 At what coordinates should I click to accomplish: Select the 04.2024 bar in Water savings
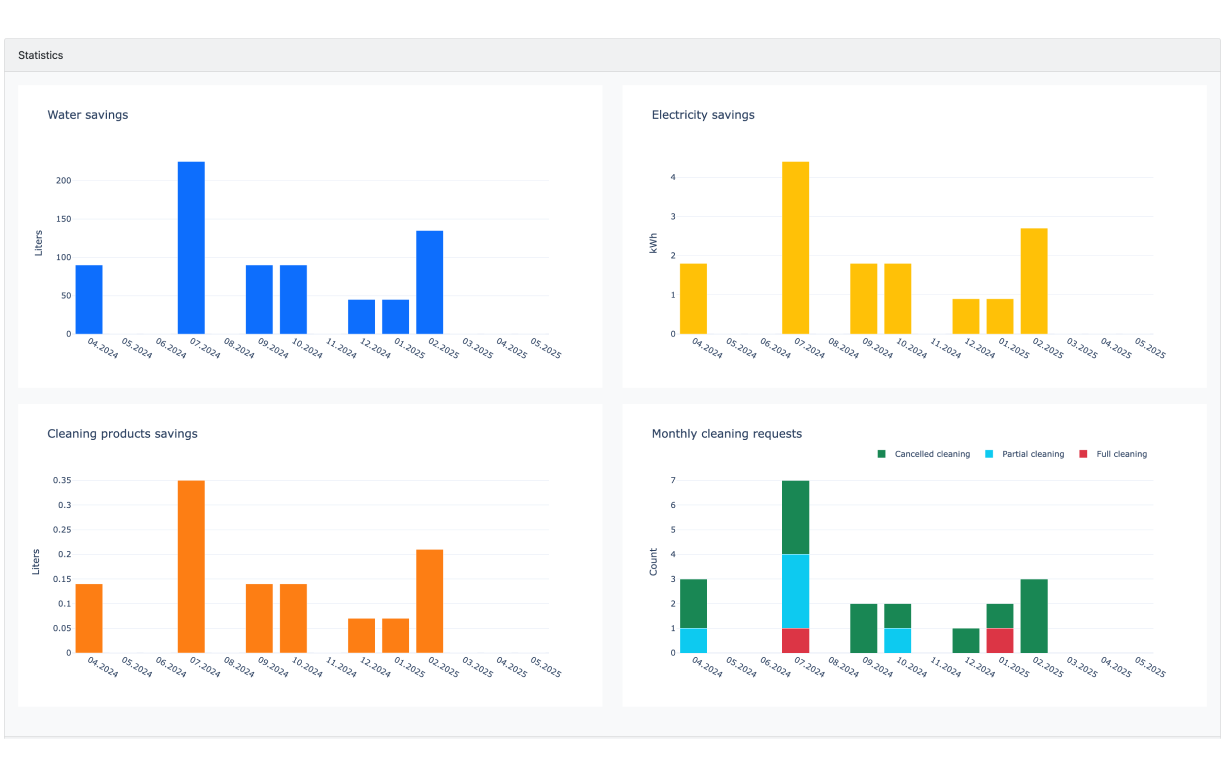[89, 299]
